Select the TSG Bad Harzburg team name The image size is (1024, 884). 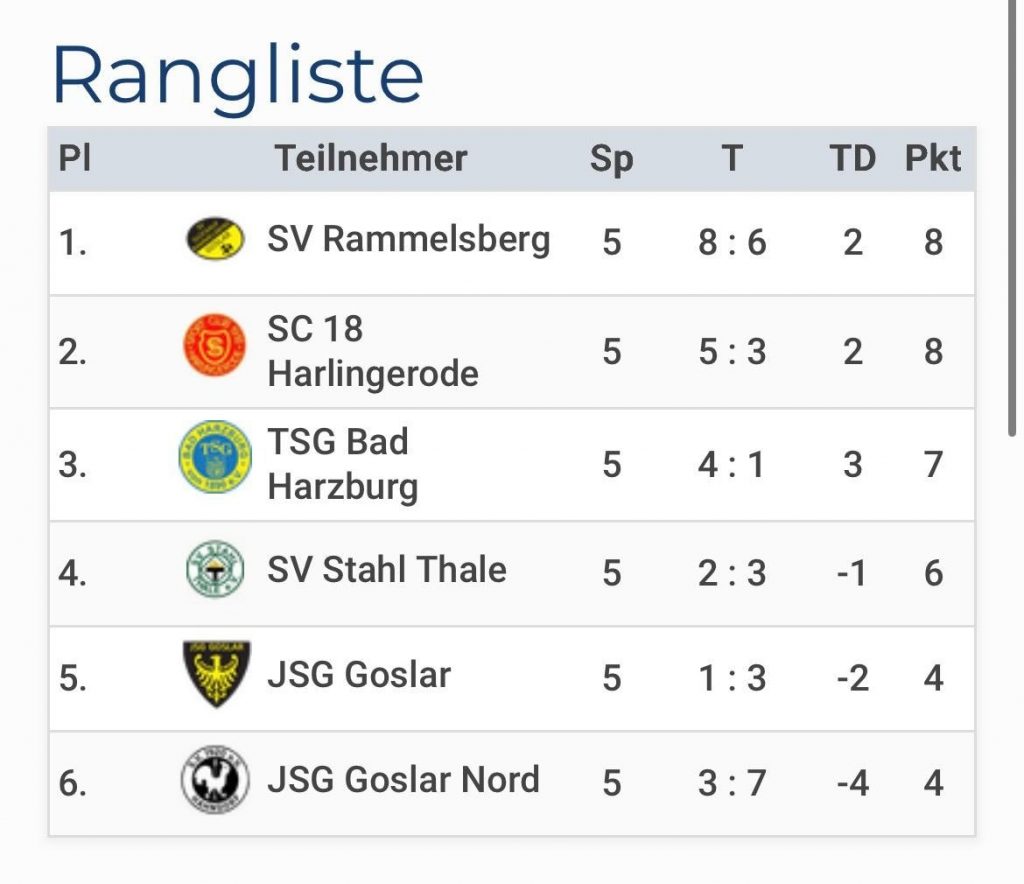pyautogui.click(x=342, y=464)
